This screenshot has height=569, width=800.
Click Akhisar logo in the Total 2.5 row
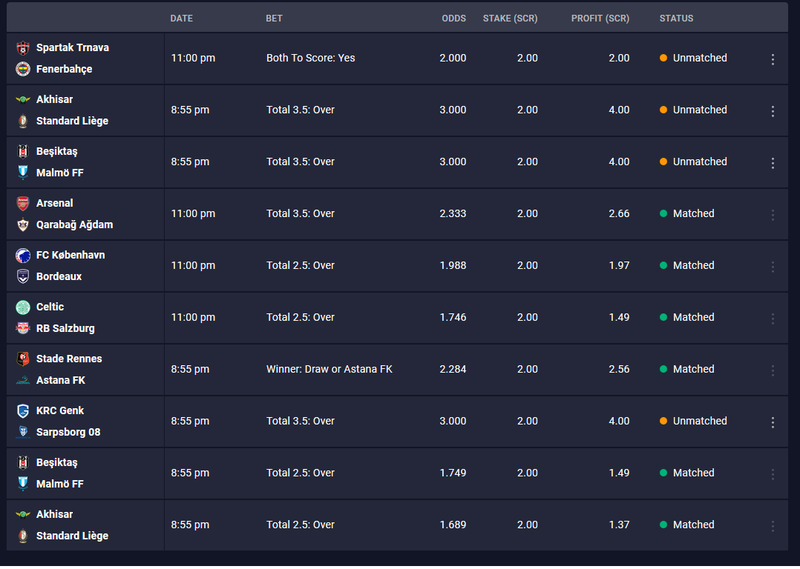(22, 514)
